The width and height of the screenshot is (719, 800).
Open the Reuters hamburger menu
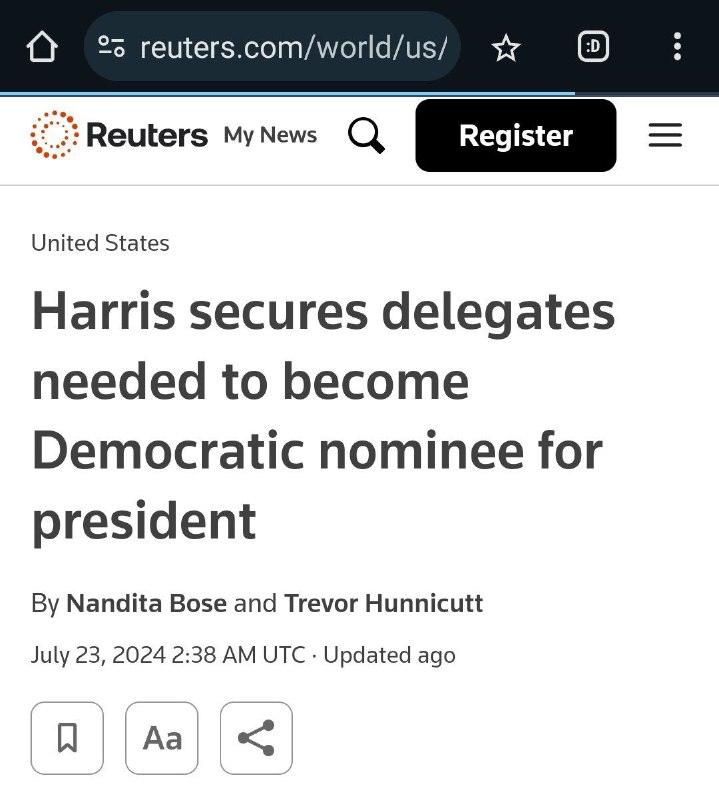pyautogui.click(x=665, y=135)
